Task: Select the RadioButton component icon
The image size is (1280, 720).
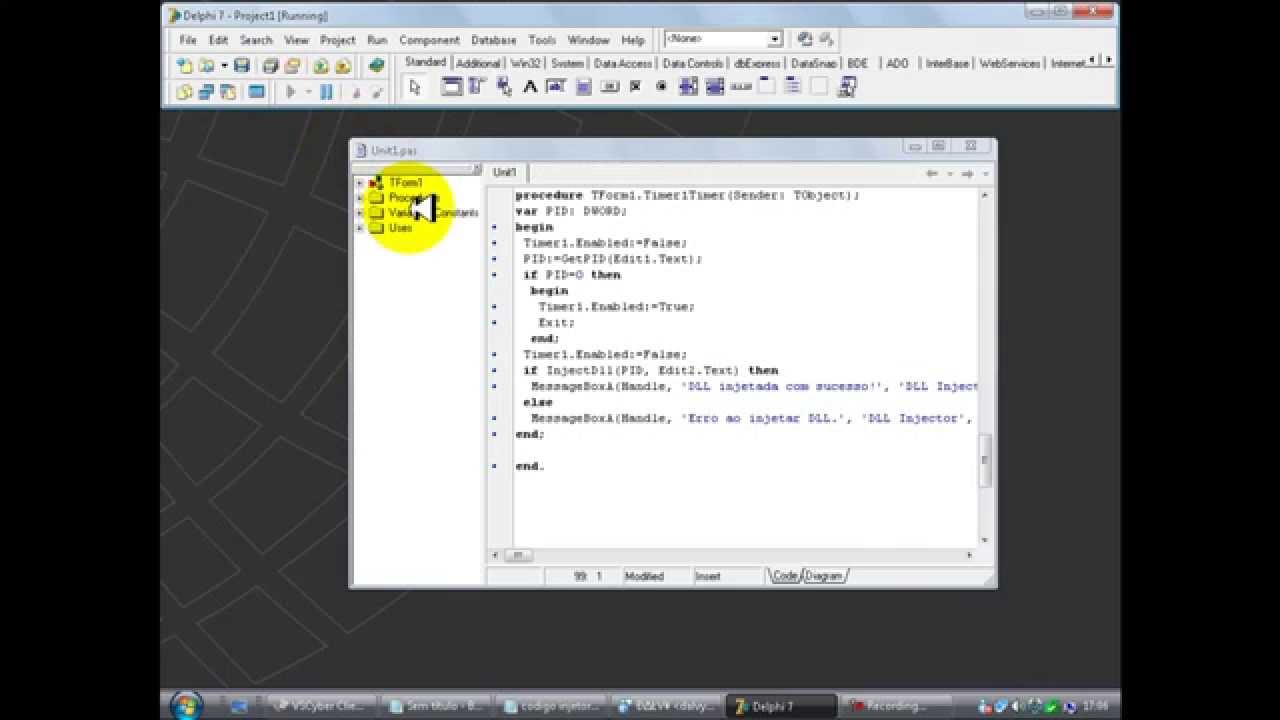Action: 661,87
